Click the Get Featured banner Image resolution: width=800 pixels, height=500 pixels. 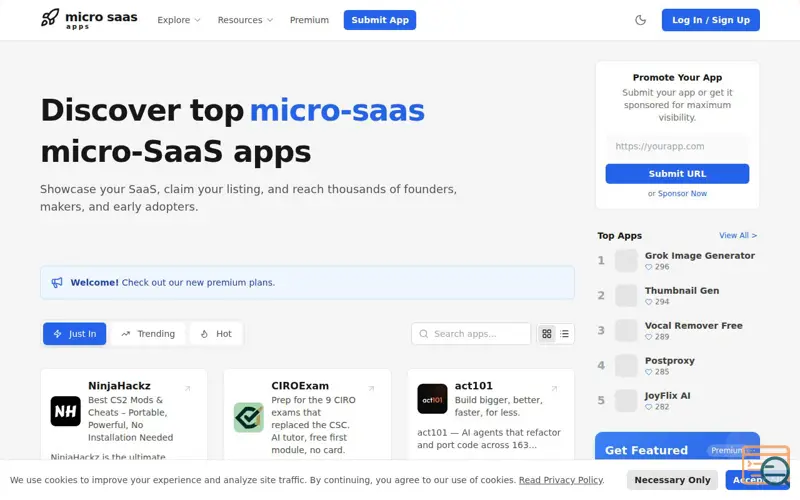pos(677,447)
